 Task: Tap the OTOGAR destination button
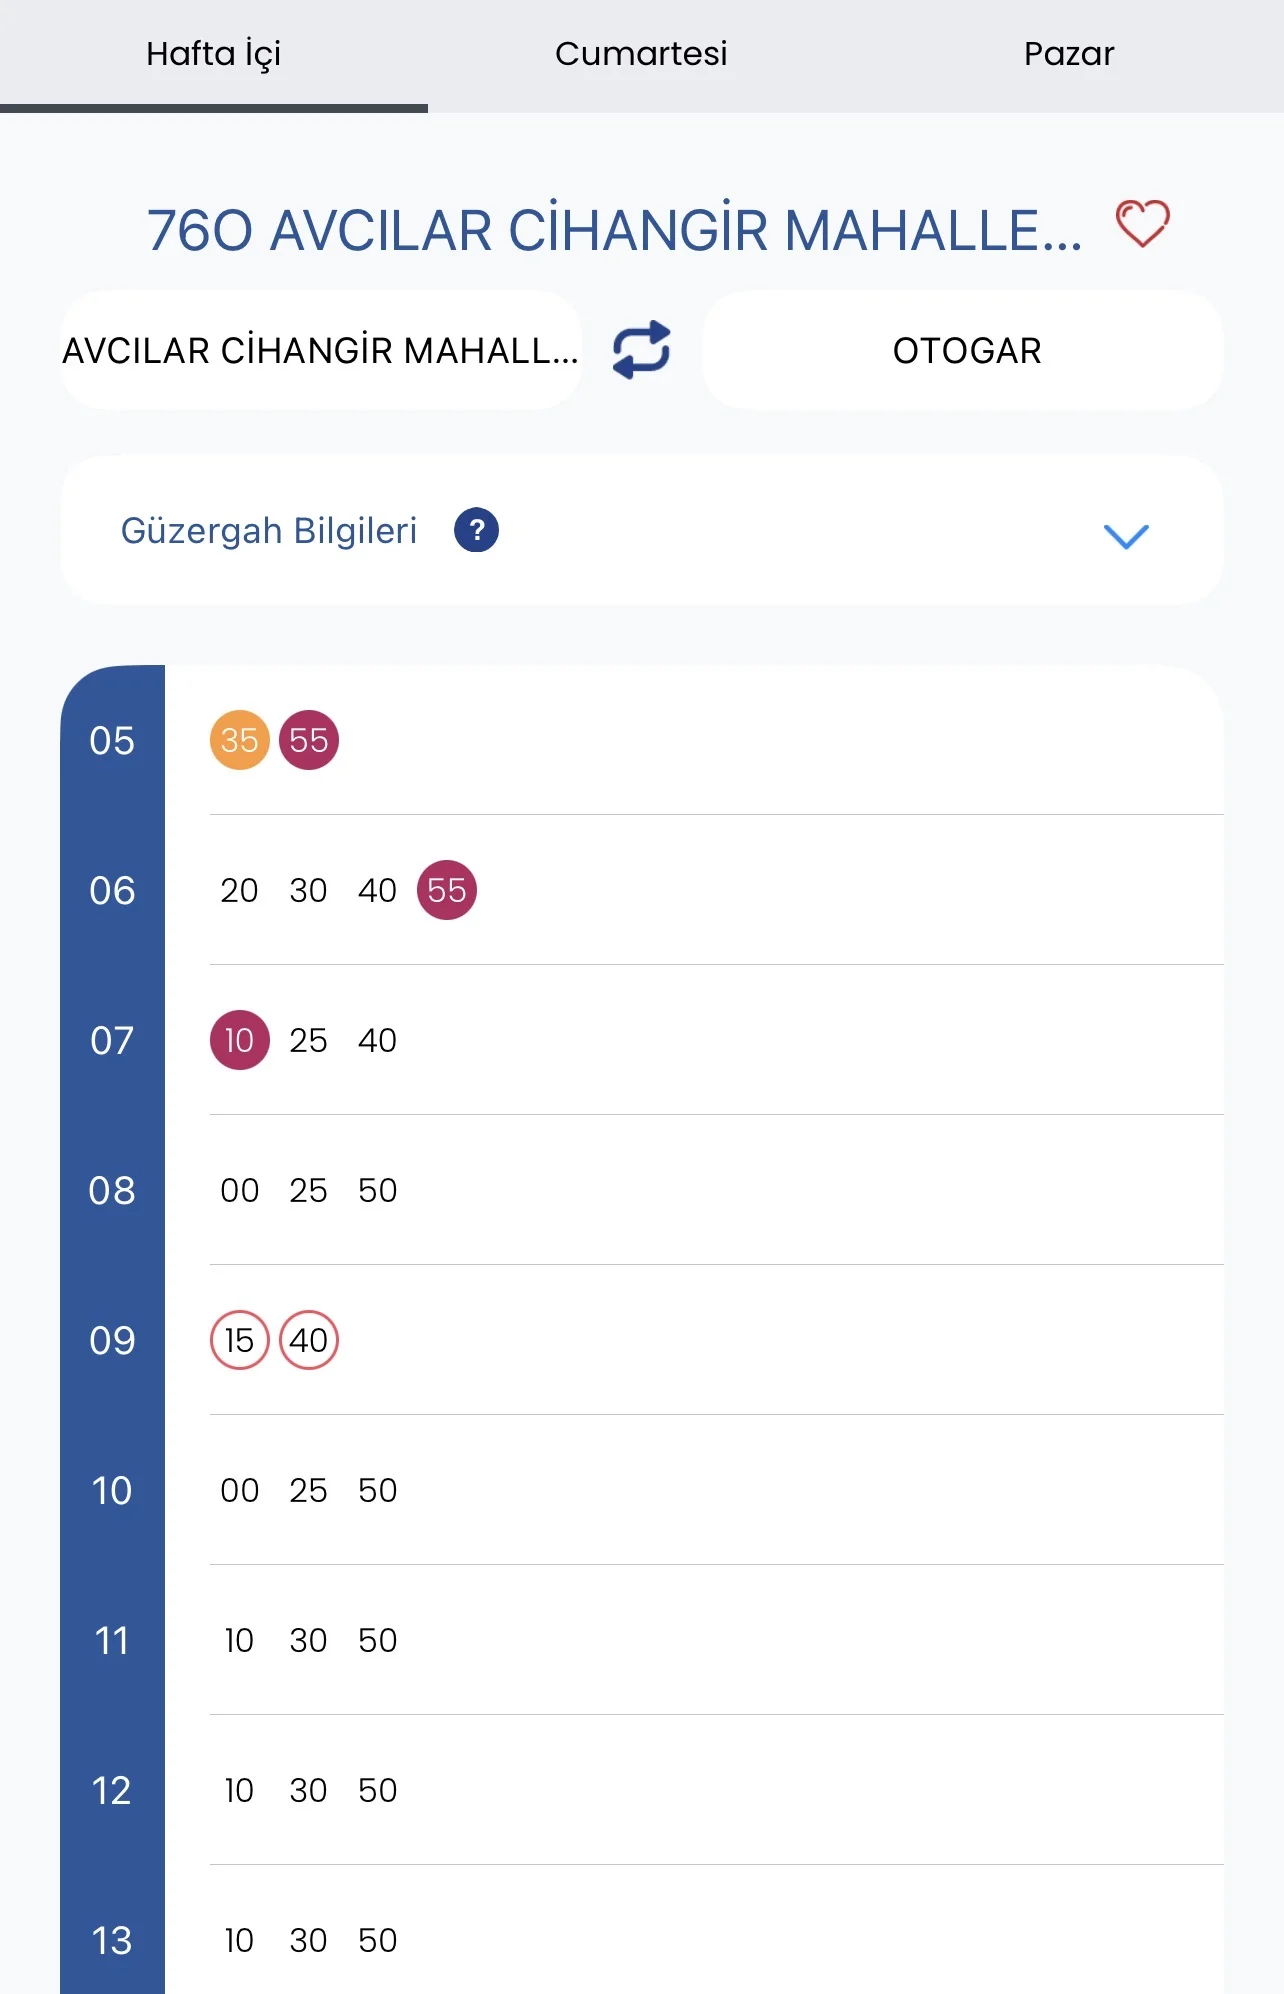[966, 350]
